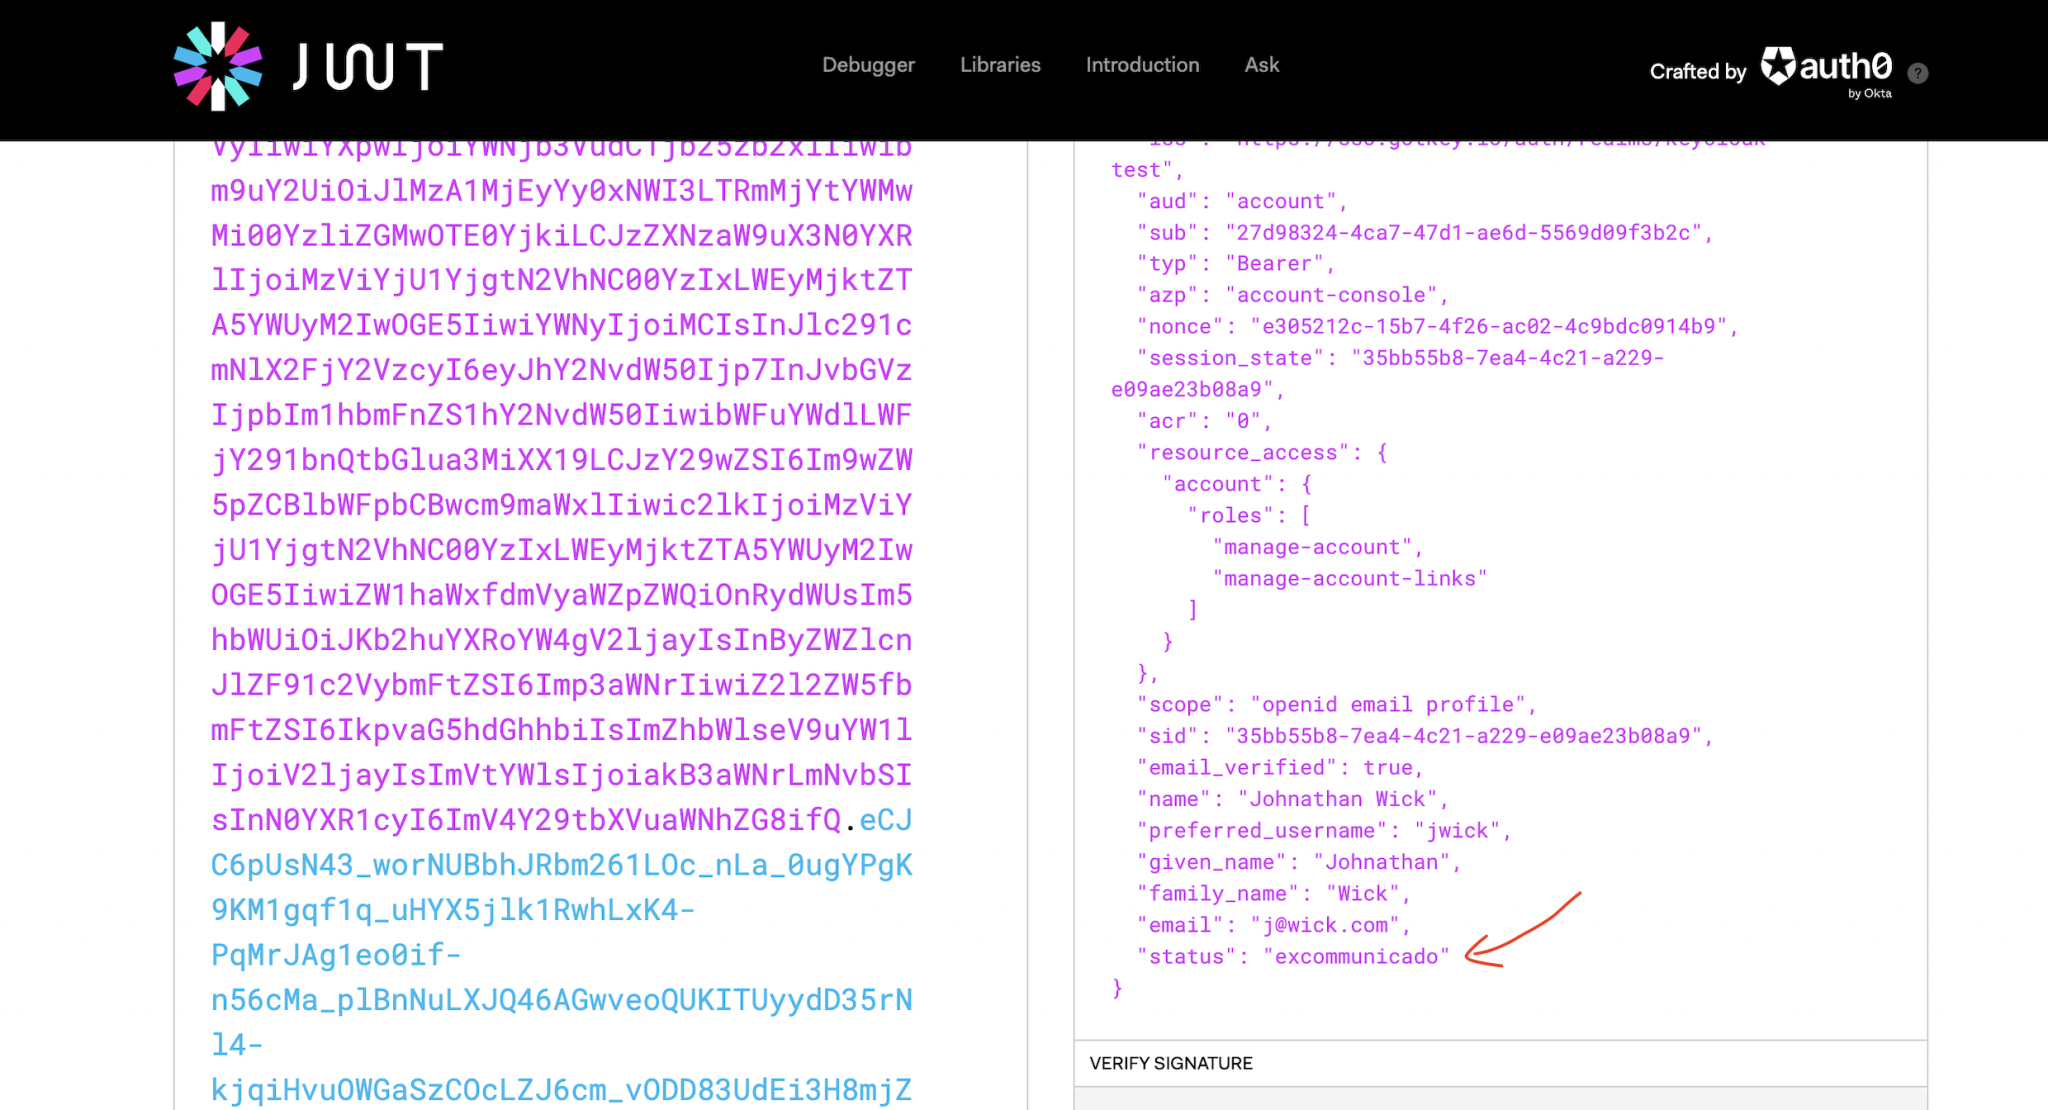Click the 'nonce' value in decoded payload
The height and width of the screenshot is (1110, 2048).
(x=1488, y=327)
